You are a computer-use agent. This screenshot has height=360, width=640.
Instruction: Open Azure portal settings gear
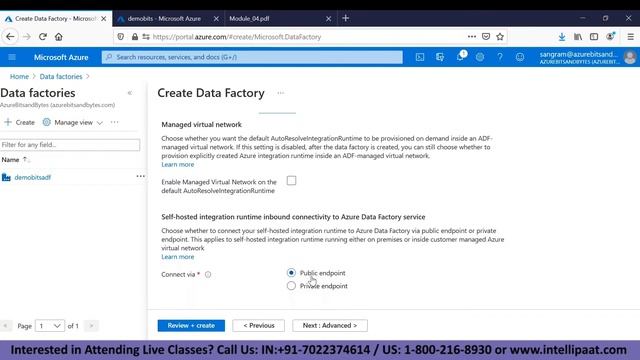(x=480, y=57)
